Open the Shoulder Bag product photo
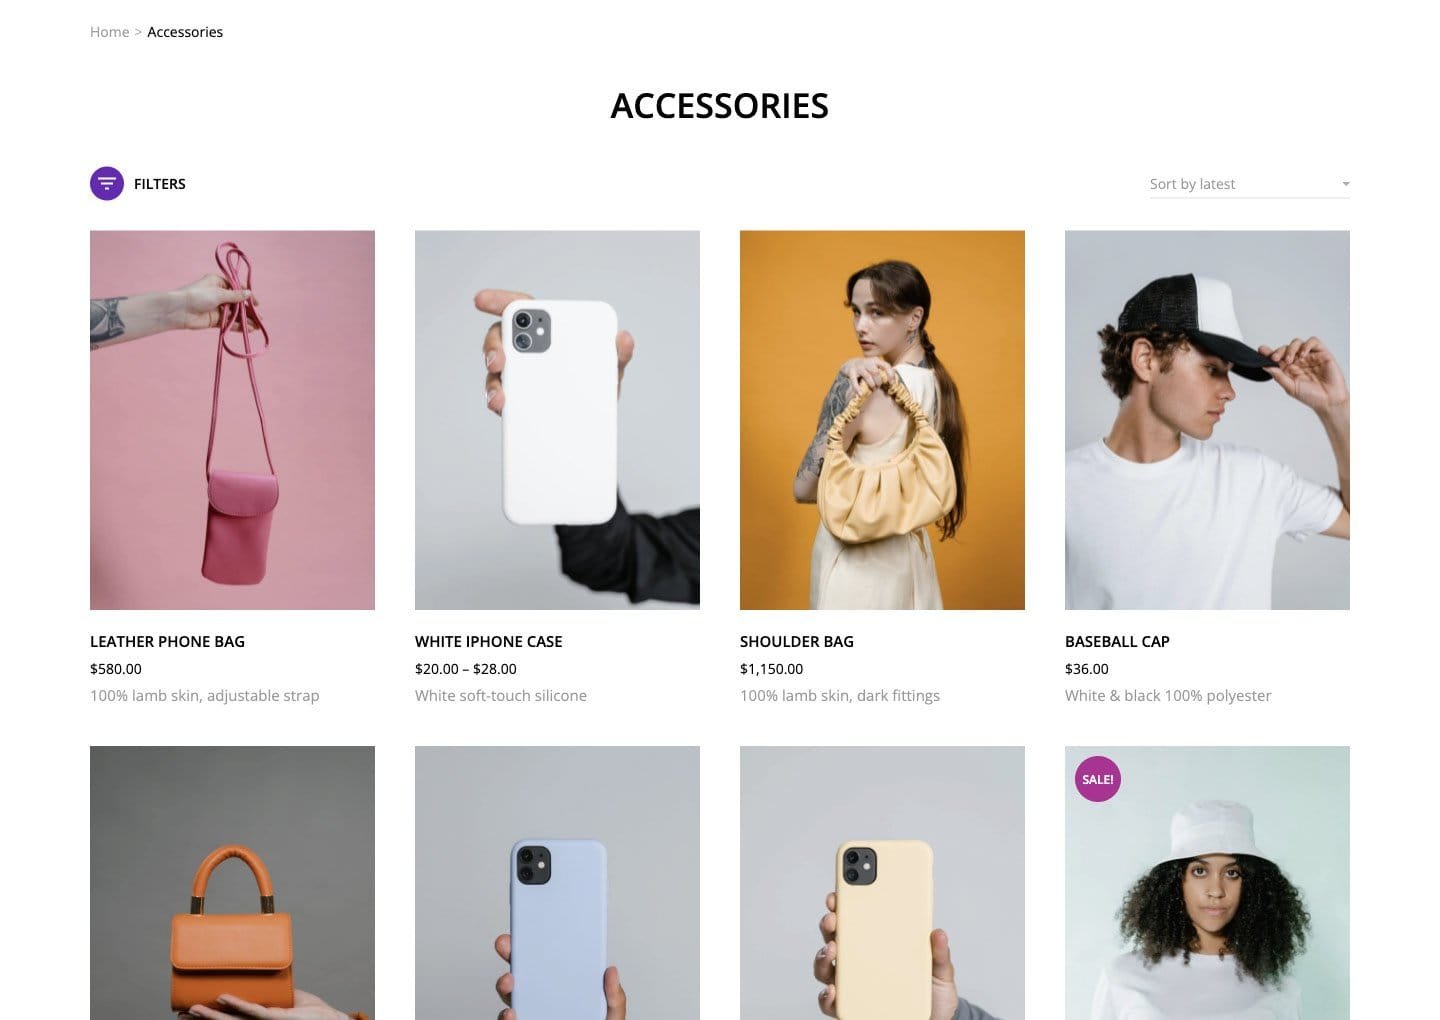 click(882, 420)
